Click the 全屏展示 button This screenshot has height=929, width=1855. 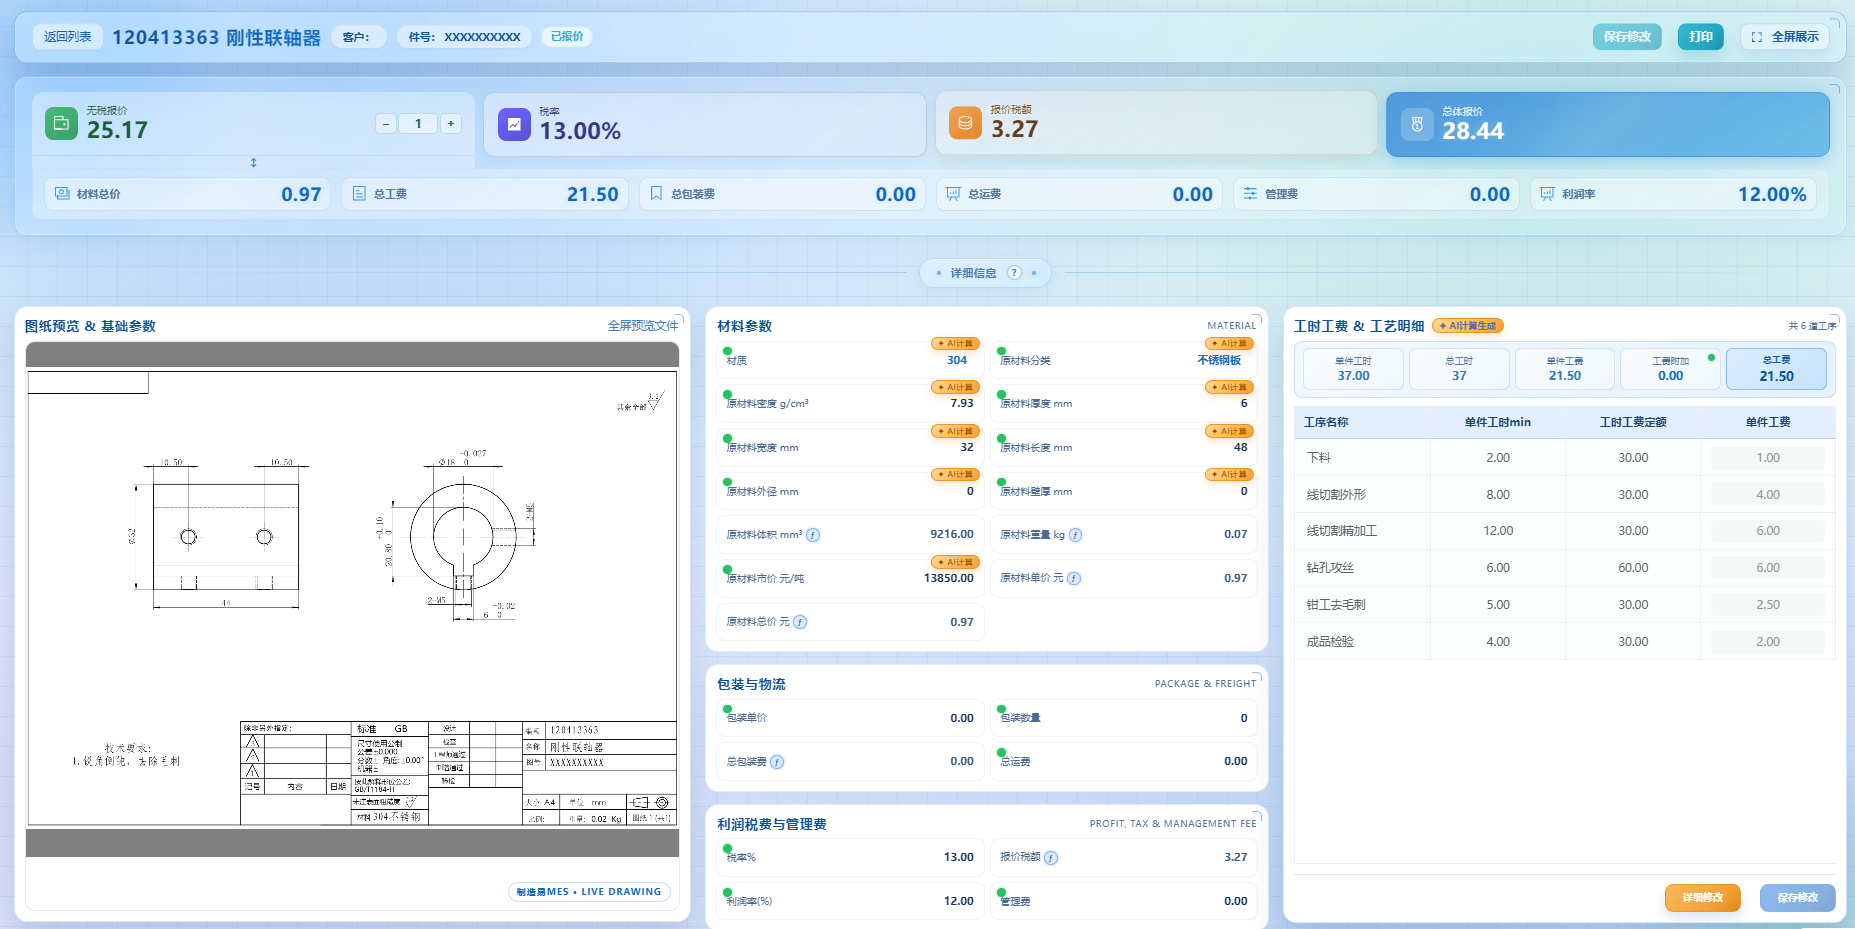click(x=1785, y=37)
